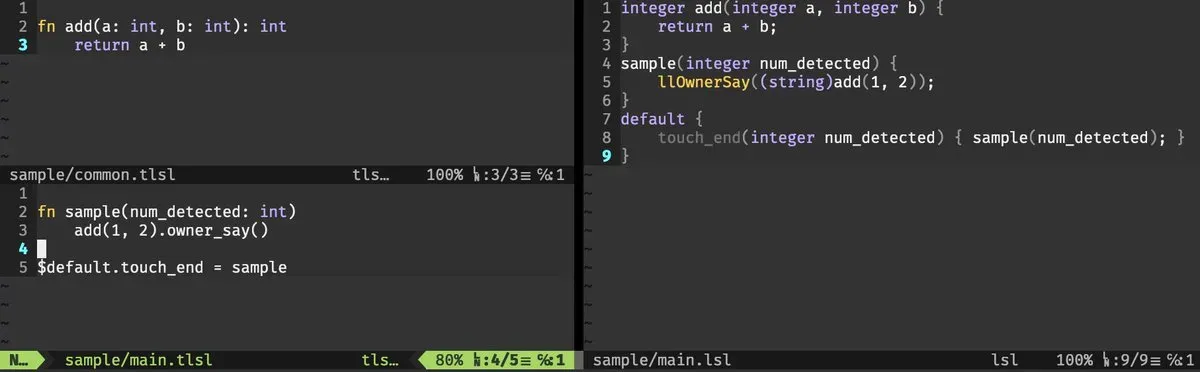
Task: Click highlighted line number 3 in common.tlsl
Action: [22, 46]
